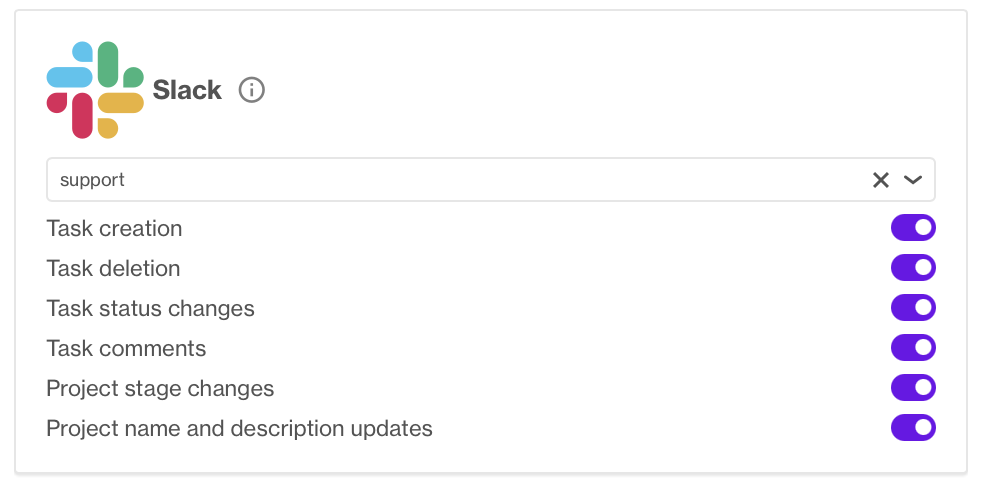
Task: Click the Task comments label
Action: tap(126, 348)
